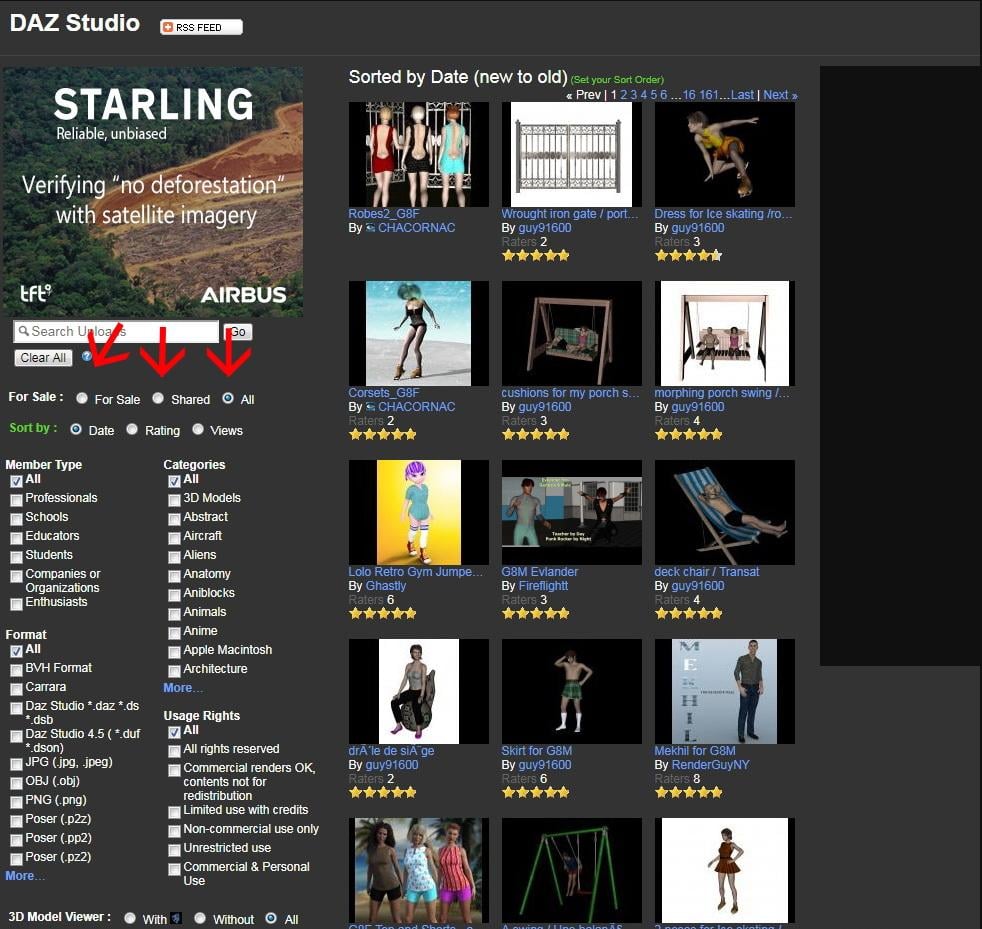Viewport: 982px width, 929px height.
Task: Enable the OBJ (.obj) format checkbox
Action: [x=16, y=783]
